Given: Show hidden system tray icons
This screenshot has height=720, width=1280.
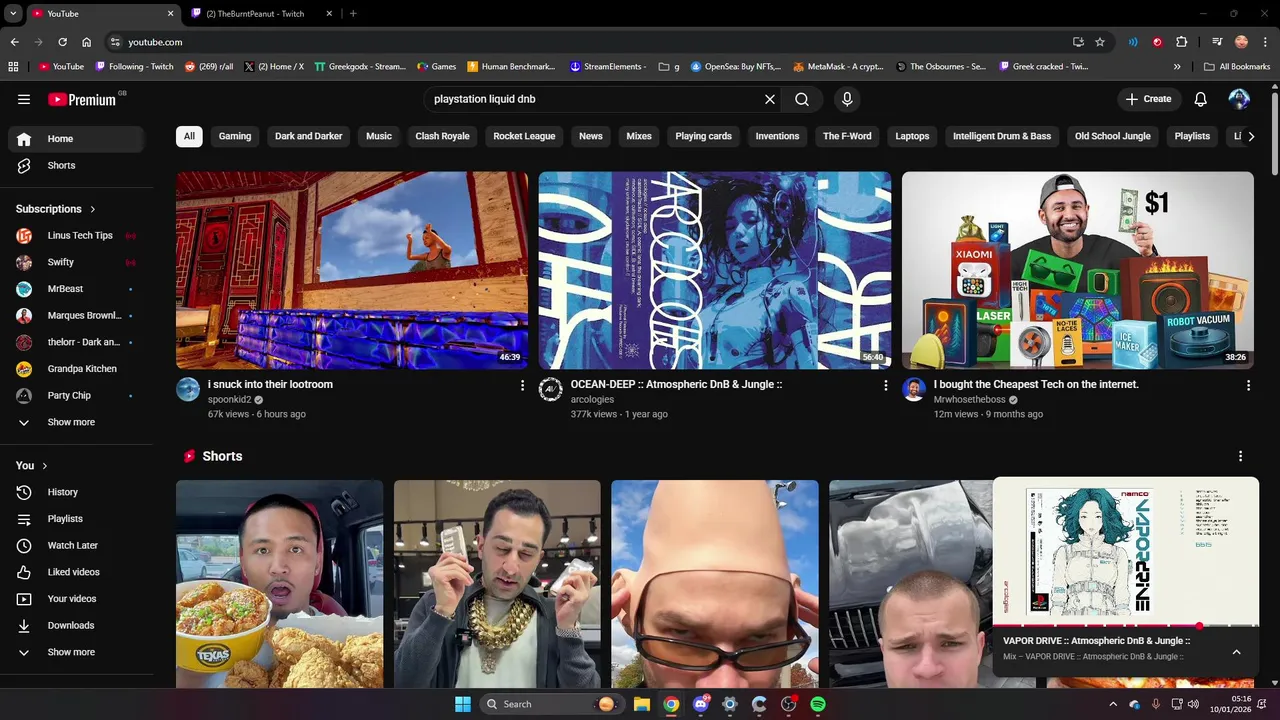Looking at the screenshot, I should 1113,704.
